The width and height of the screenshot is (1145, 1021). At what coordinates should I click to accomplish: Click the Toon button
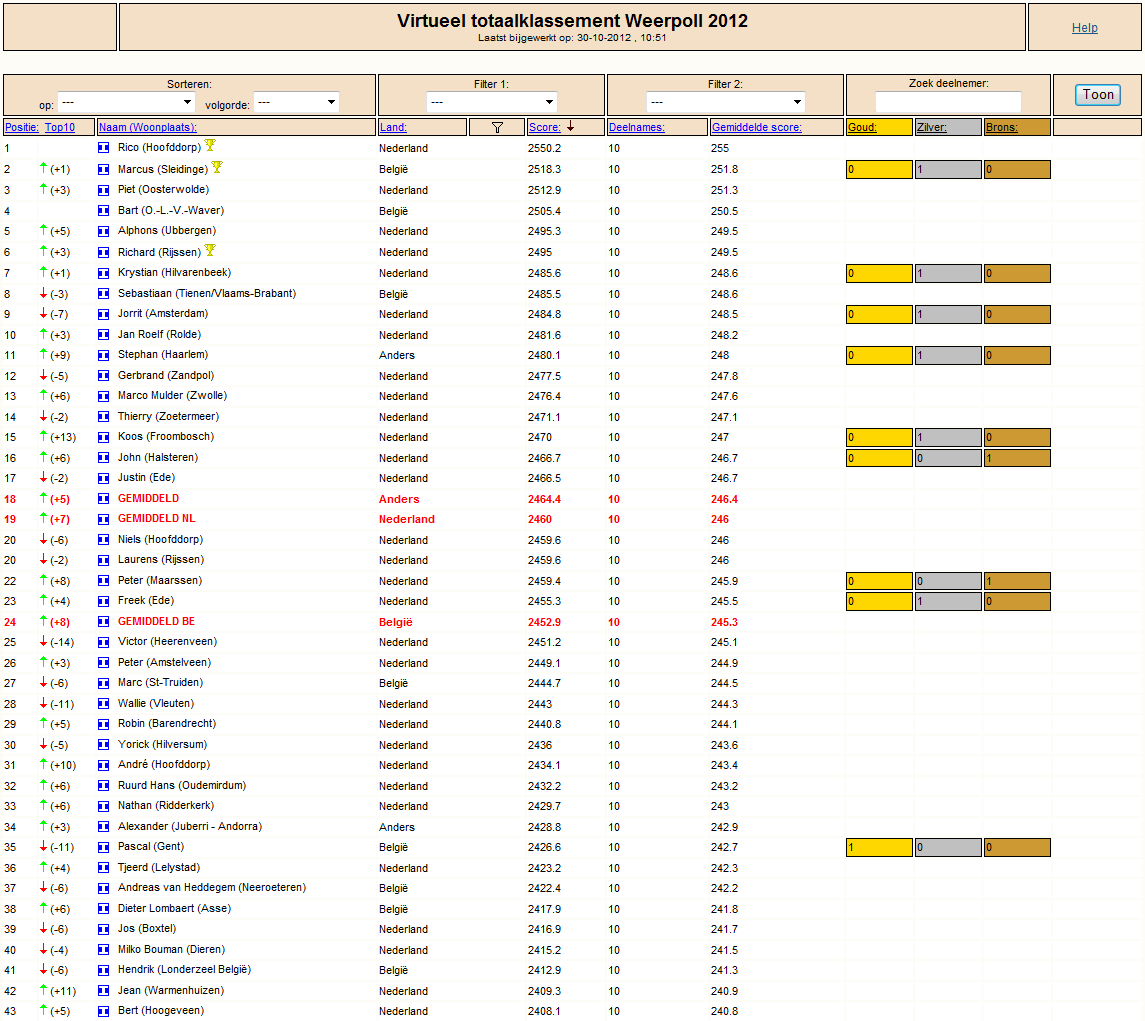click(x=1098, y=94)
